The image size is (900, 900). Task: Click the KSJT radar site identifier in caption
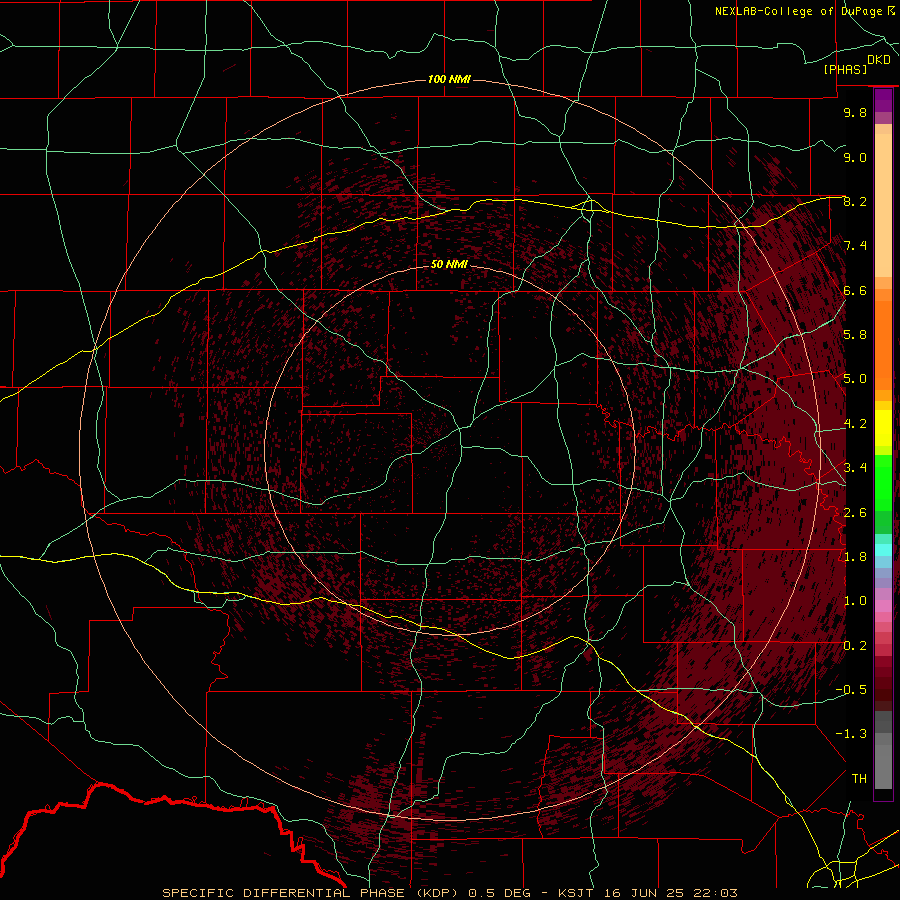tap(576, 893)
